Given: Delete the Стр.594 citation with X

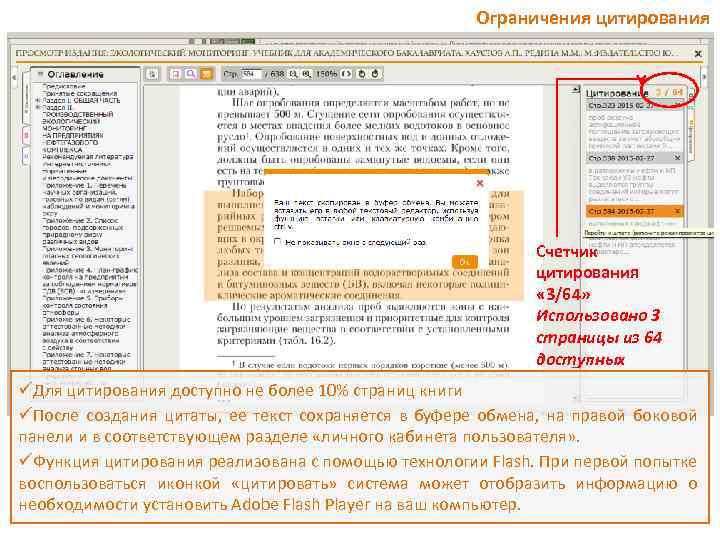Looking at the screenshot, I should [x=678, y=211].
